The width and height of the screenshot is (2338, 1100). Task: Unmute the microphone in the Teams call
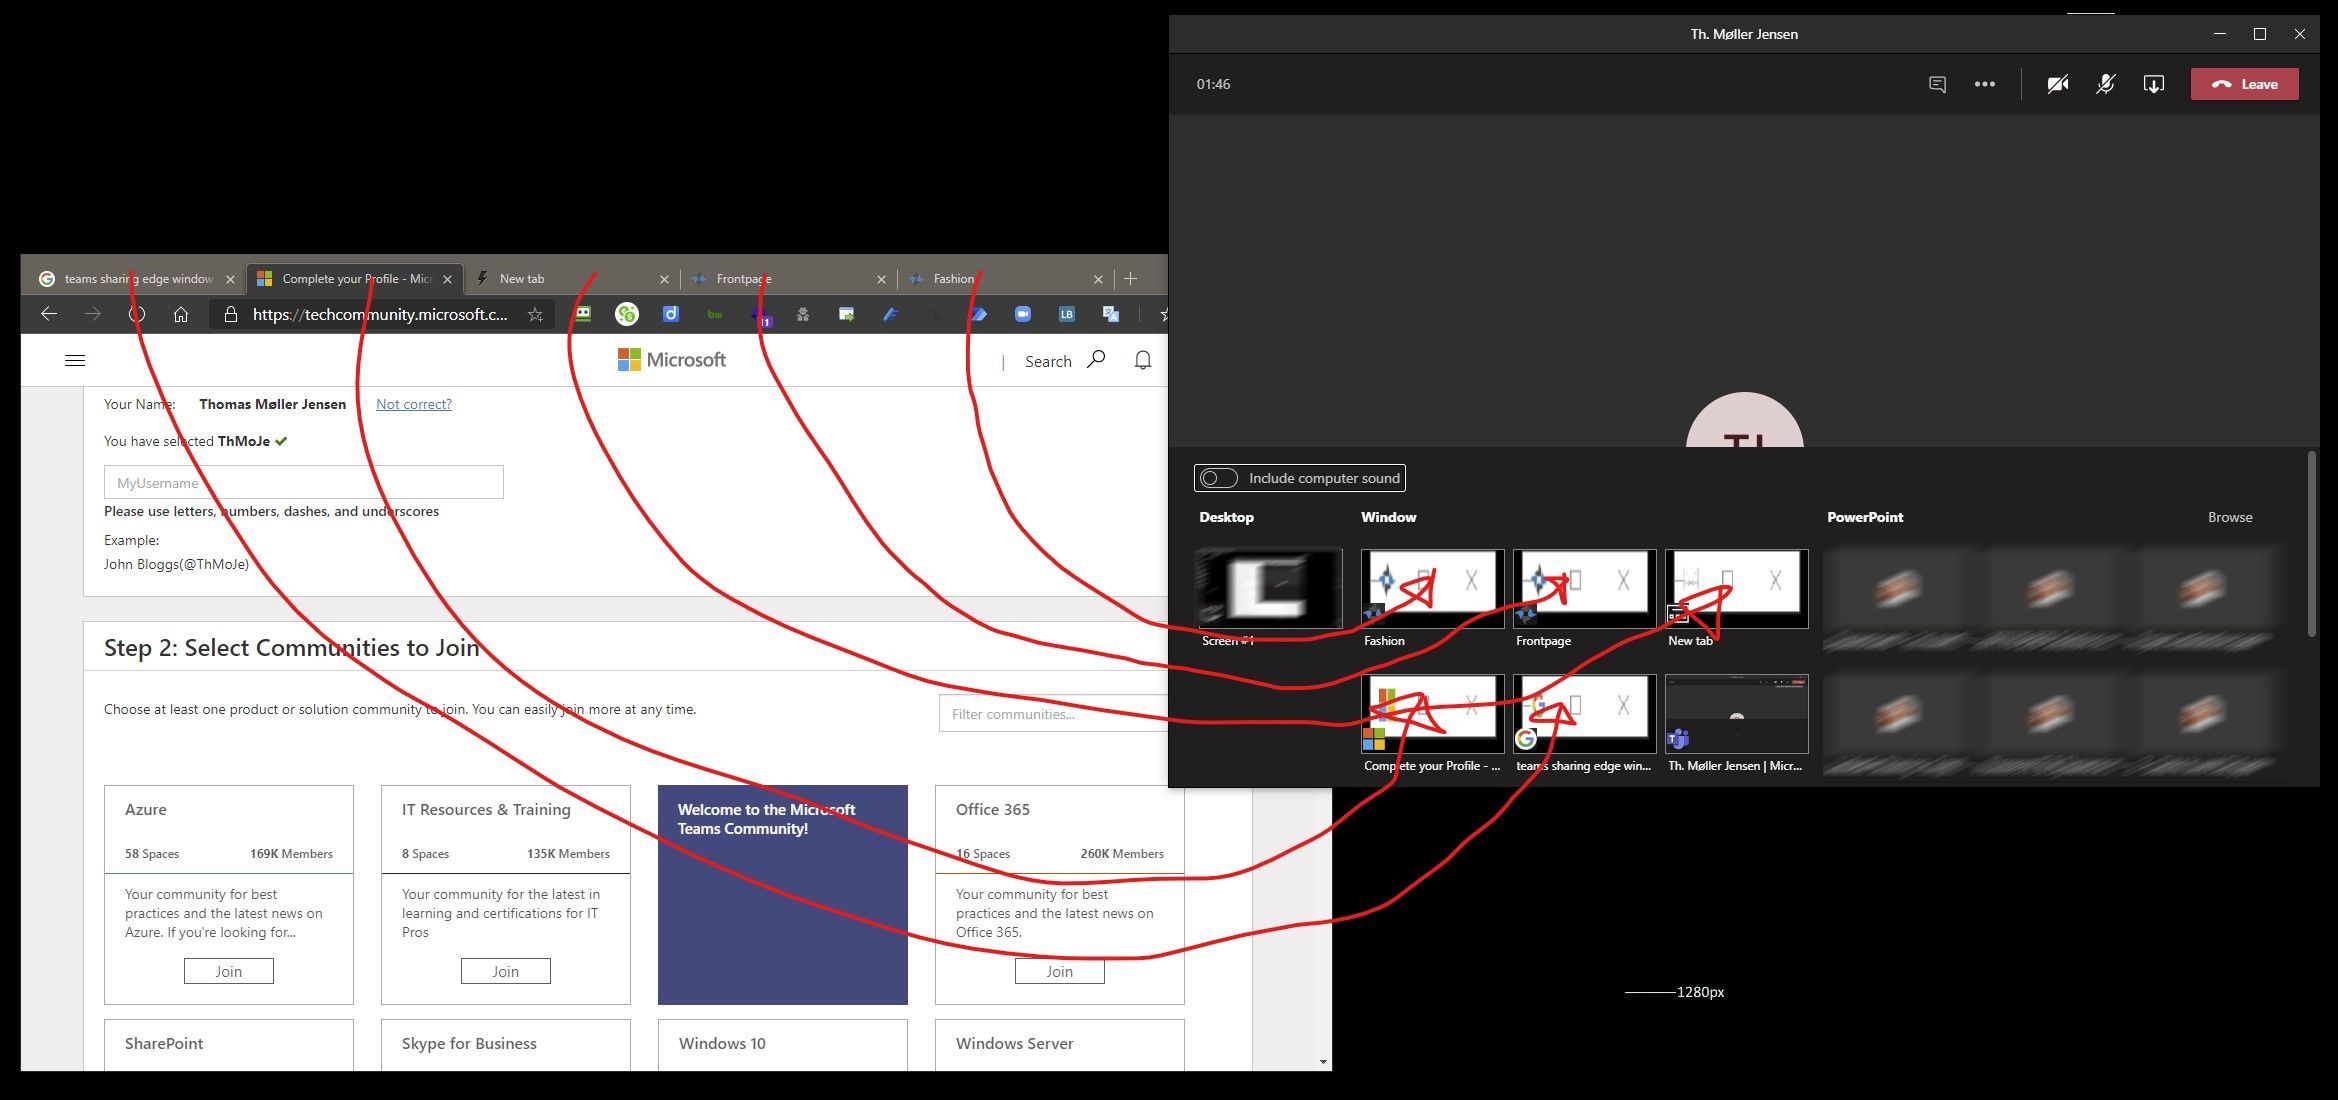2105,84
